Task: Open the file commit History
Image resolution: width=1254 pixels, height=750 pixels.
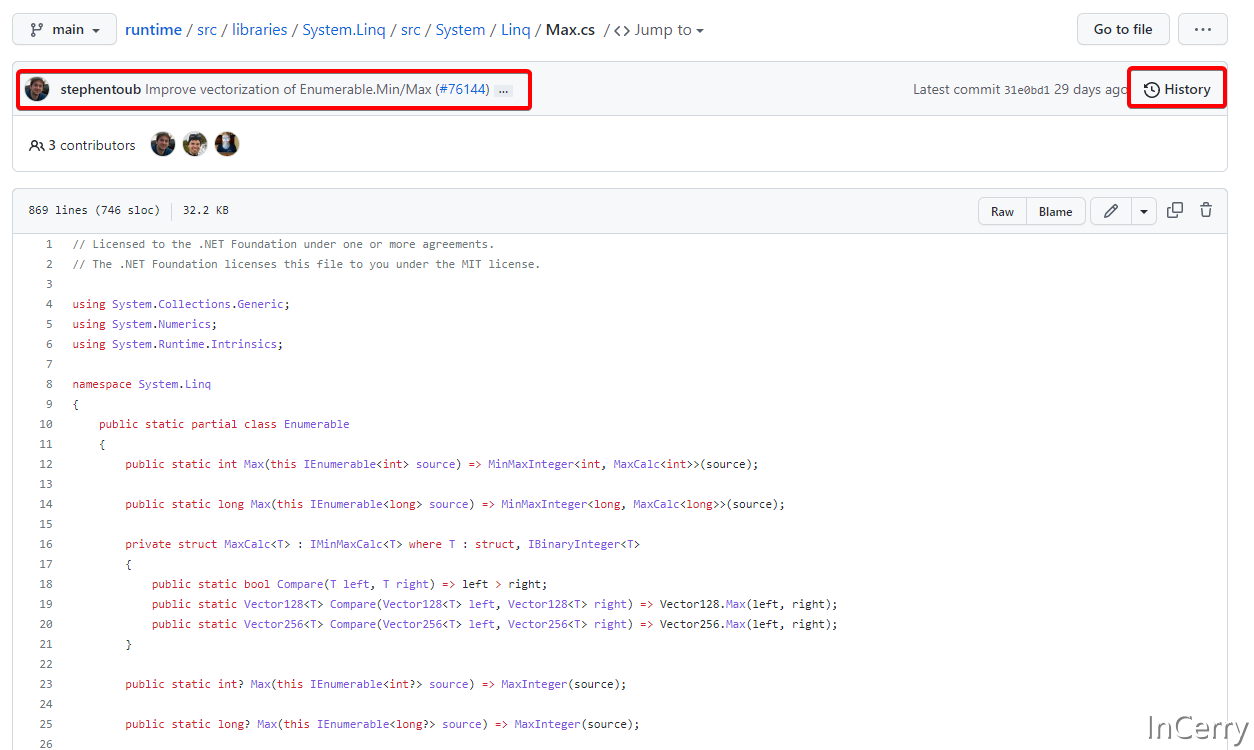Action: 1177,89
